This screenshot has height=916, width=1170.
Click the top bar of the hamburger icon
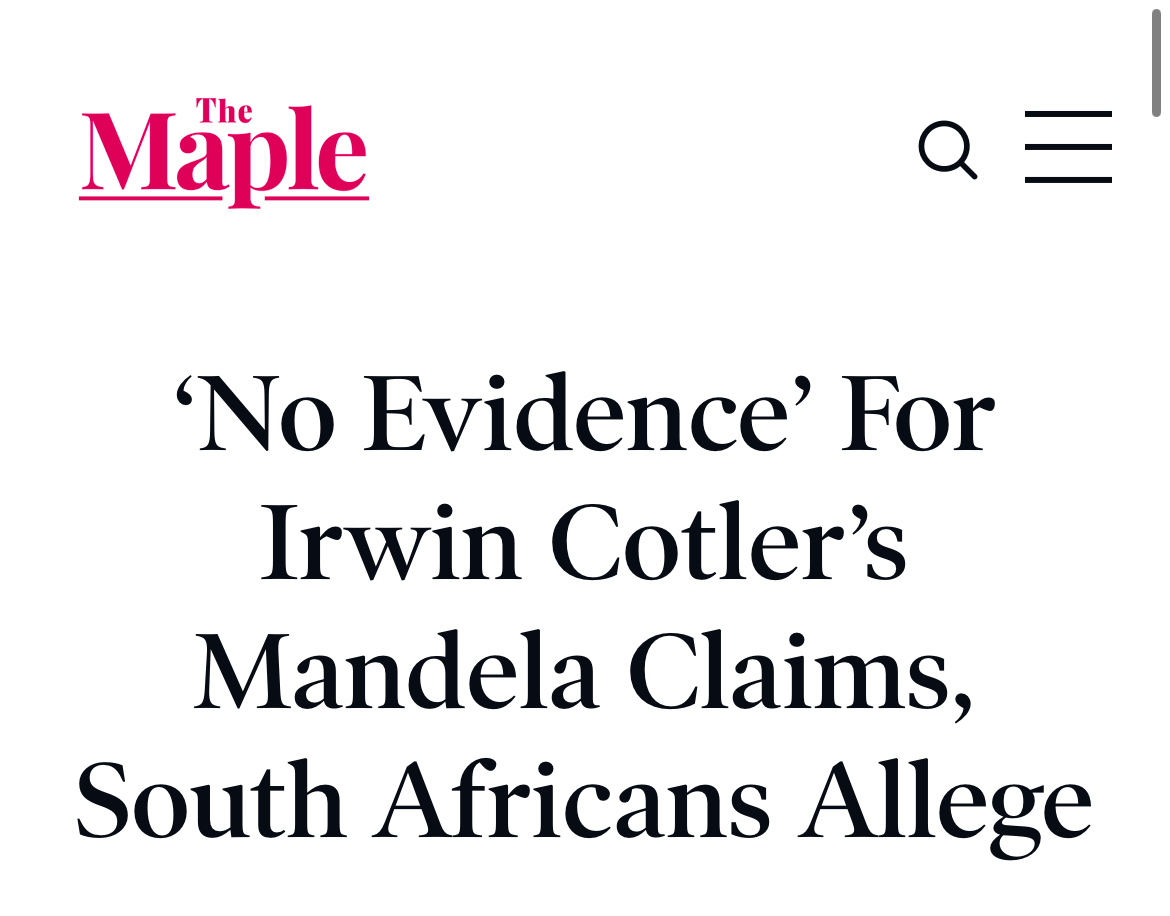pos(1068,116)
